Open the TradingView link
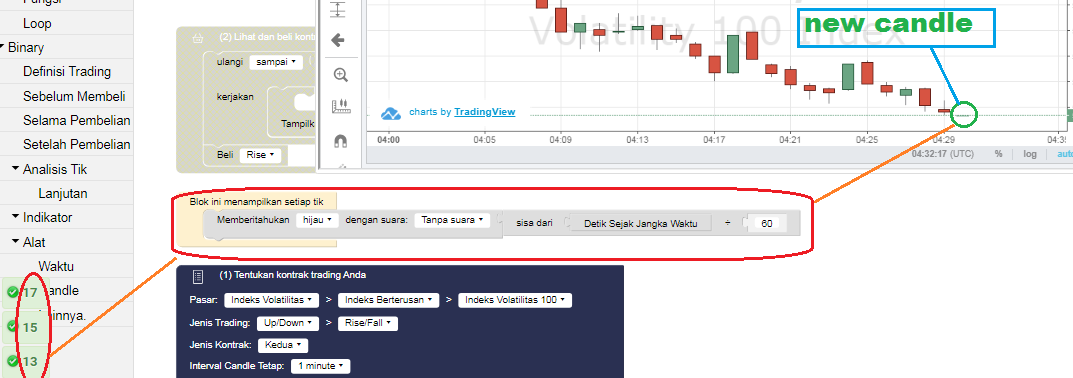The height and width of the screenshot is (378, 1073). click(484, 112)
